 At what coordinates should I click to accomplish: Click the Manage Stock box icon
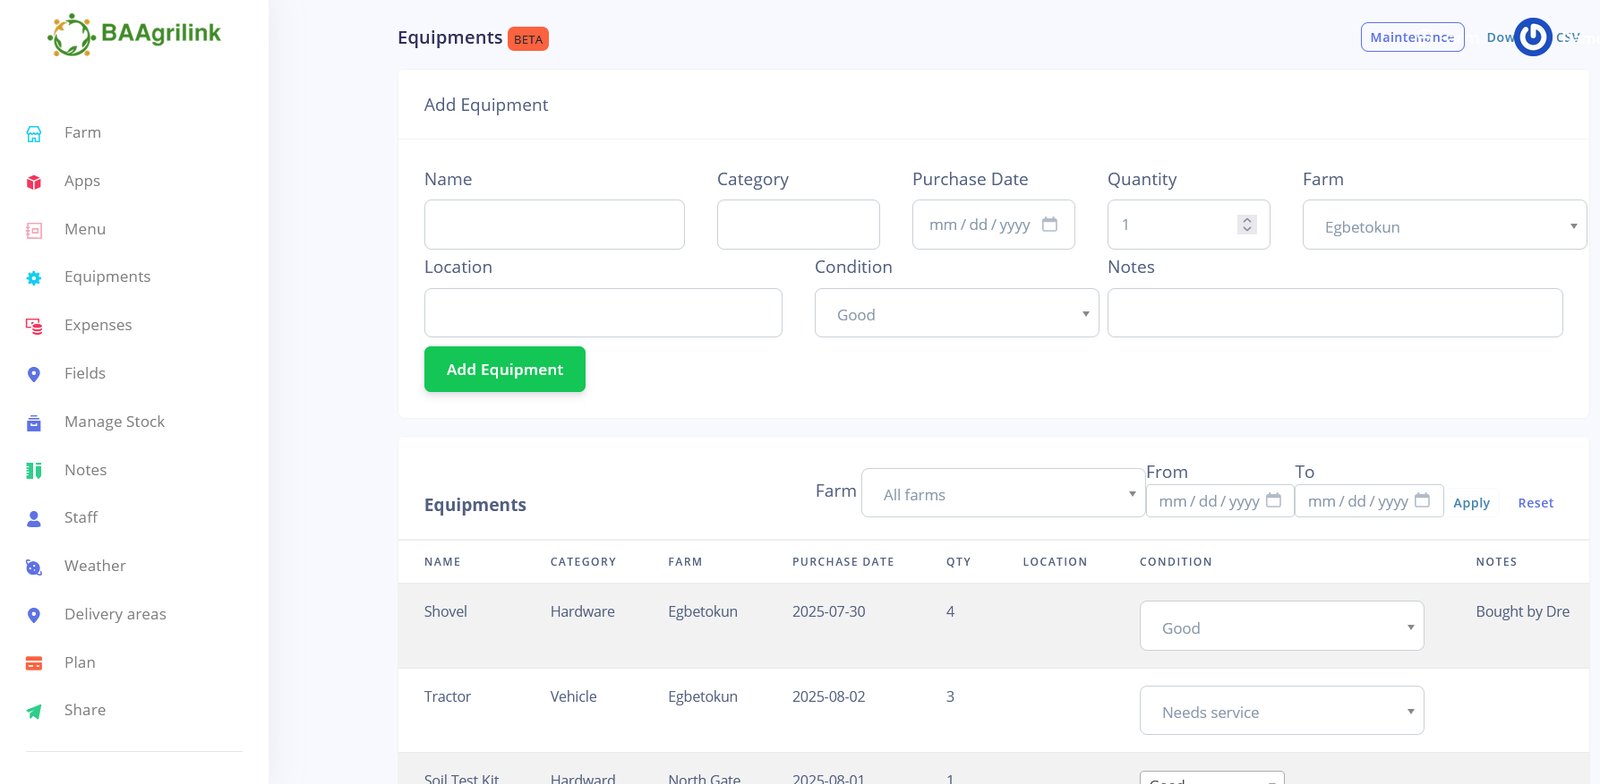[34, 423]
